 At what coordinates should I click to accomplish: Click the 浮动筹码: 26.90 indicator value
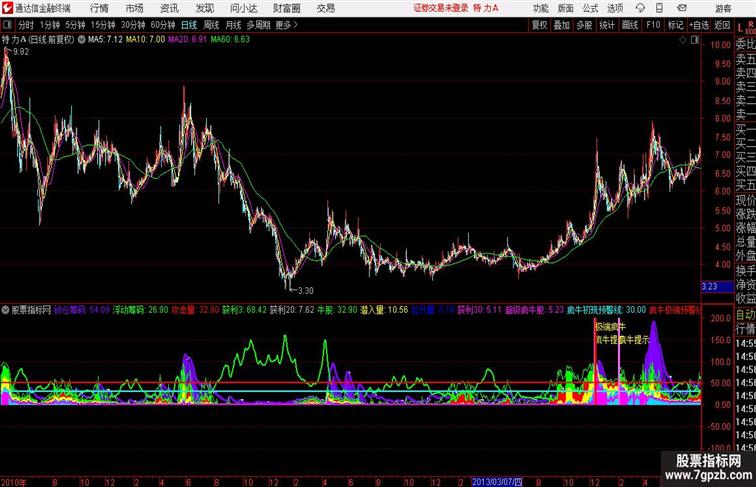[x=141, y=310]
